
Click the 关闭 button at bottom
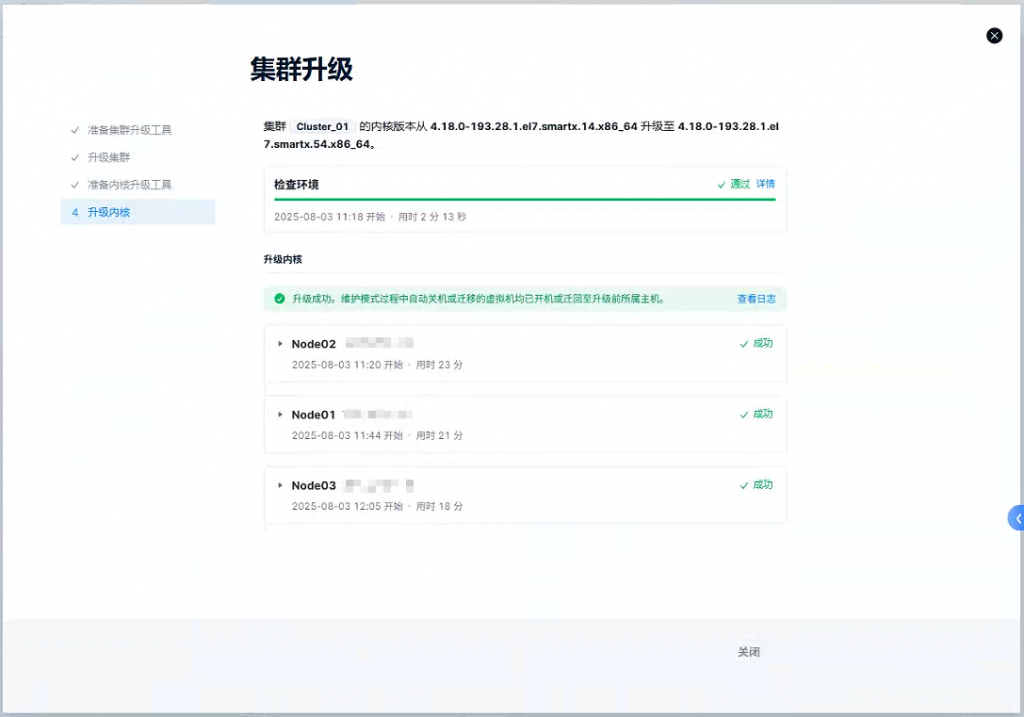pos(749,652)
